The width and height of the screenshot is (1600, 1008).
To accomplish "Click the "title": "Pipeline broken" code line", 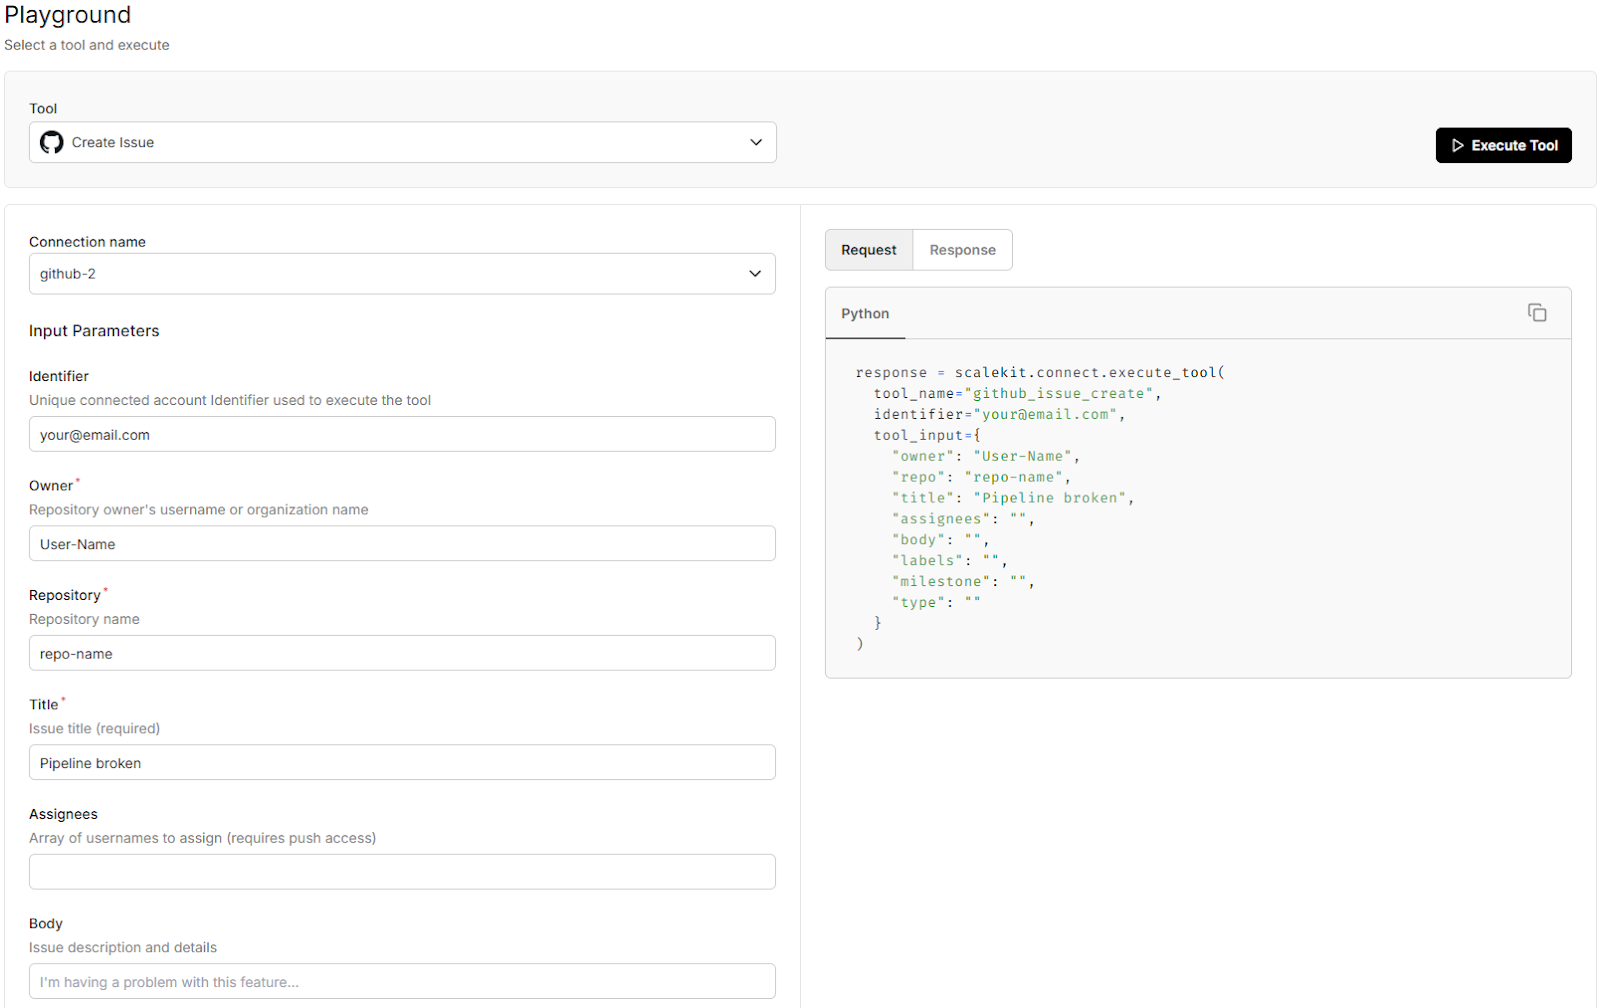I will coord(1013,498).
